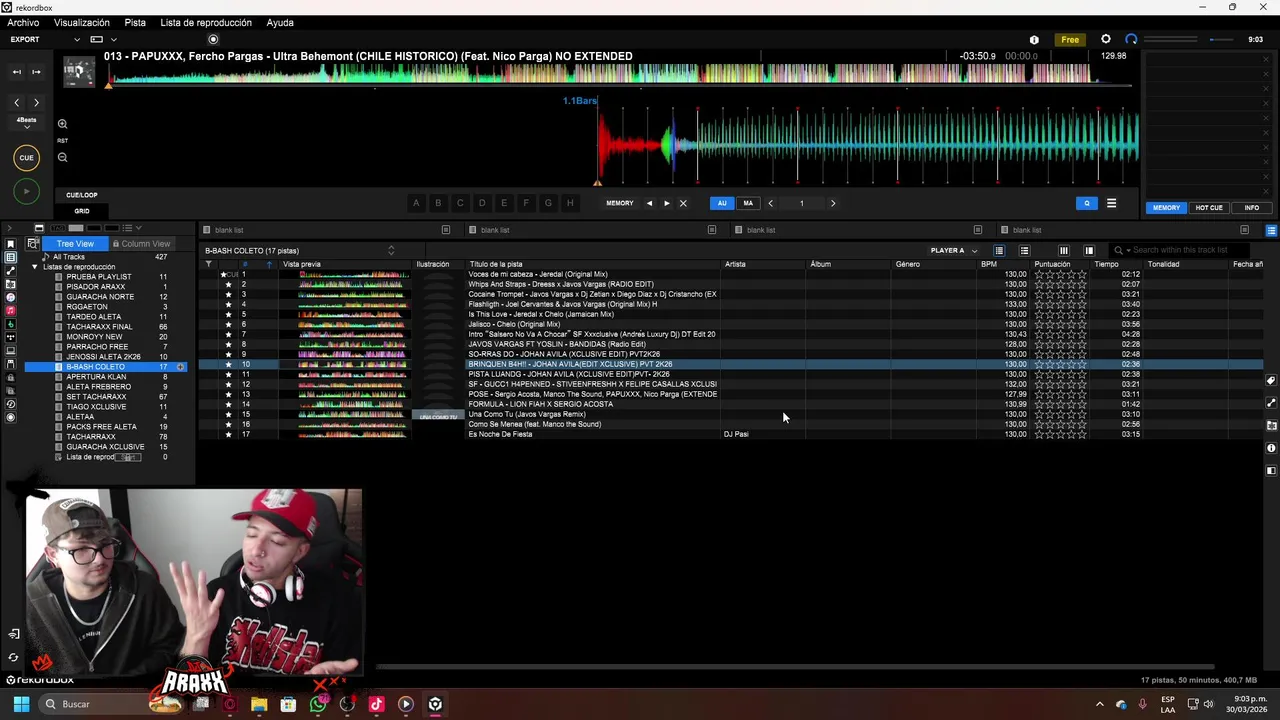
Task: Open the TIDAL icon in sidebar
Action: point(11,337)
